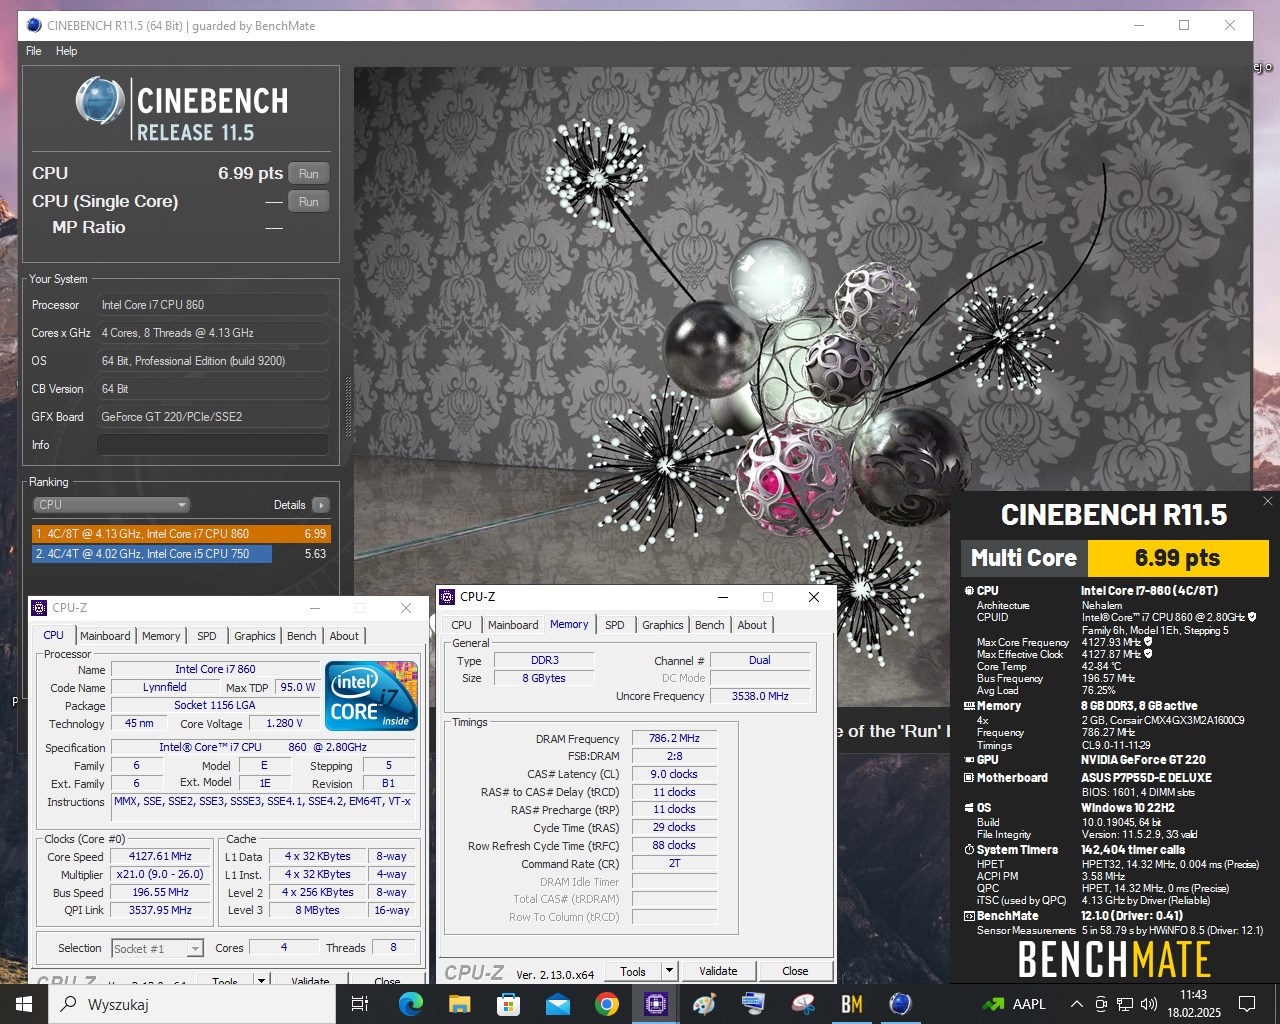The width and height of the screenshot is (1280, 1024).
Task: Expand the Ranking CPU dropdown
Action: (x=111, y=505)
